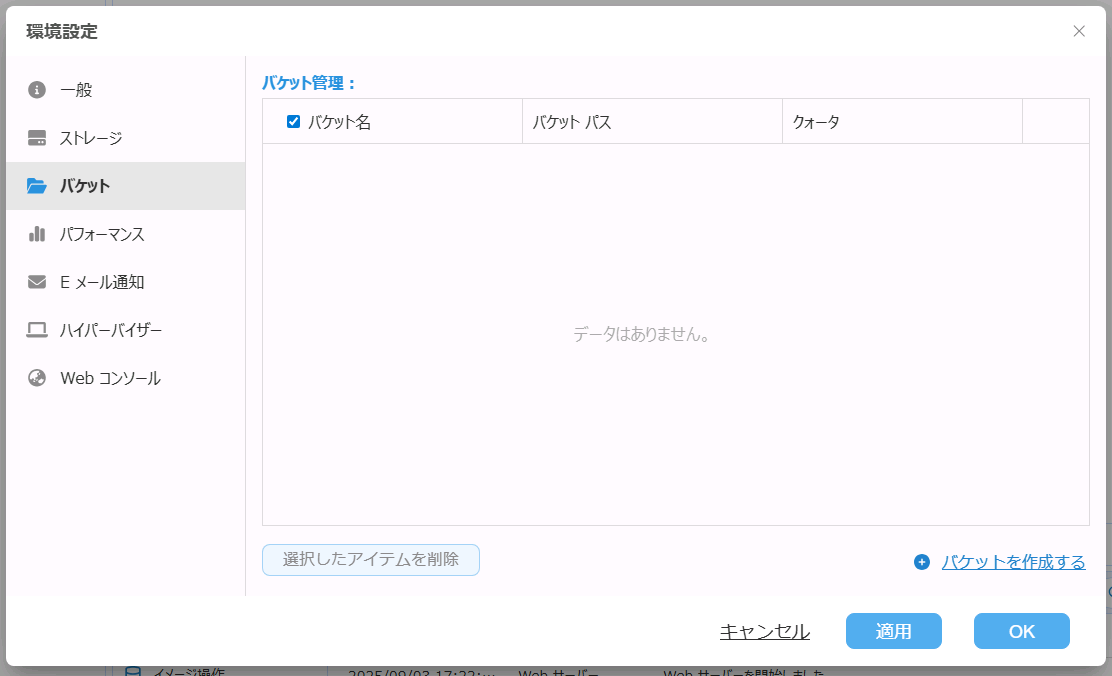Click the storage drive icon for ストレージ
1112x676 pixels.
[x=37, y=138]
